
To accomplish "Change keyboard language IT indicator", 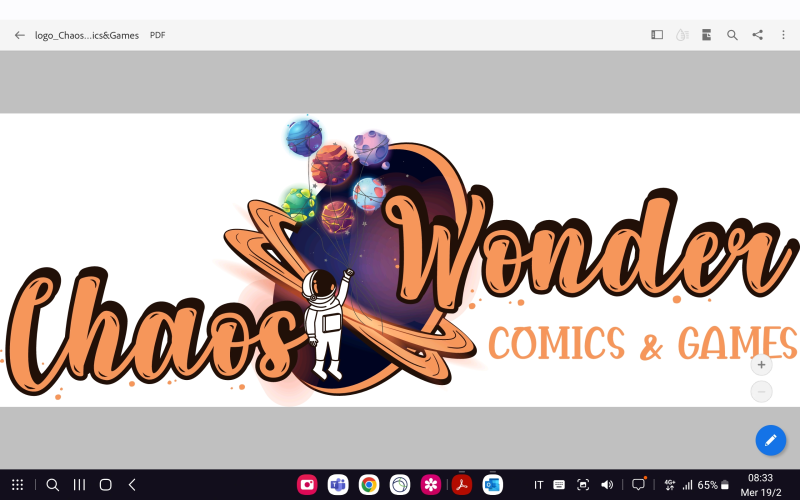I will (x=539, y=485).
